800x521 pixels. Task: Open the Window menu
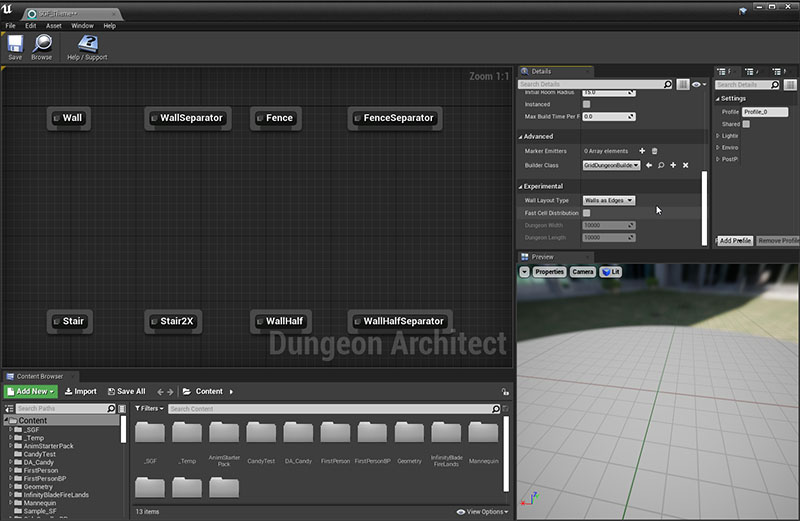[82, 26]
